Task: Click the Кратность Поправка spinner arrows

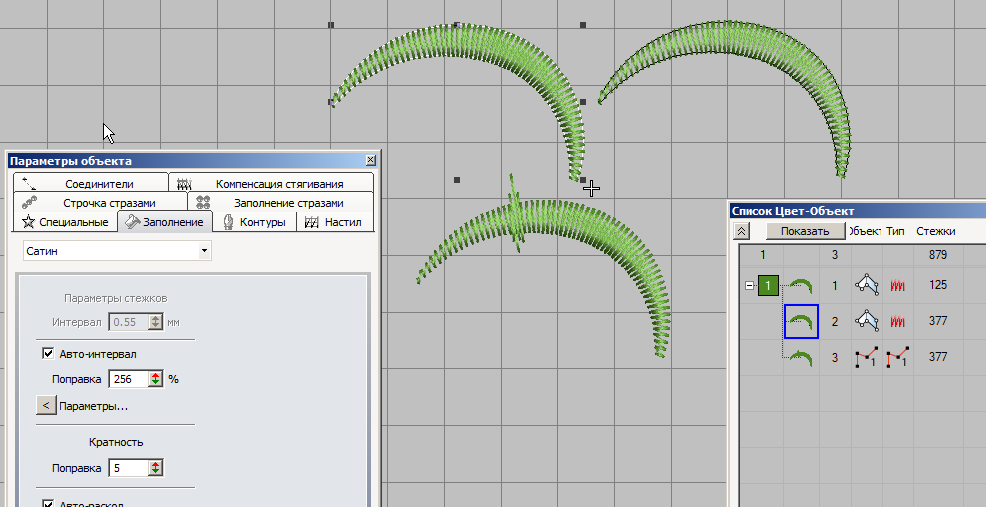Action: pyautogui.click(x=155, y=468)
